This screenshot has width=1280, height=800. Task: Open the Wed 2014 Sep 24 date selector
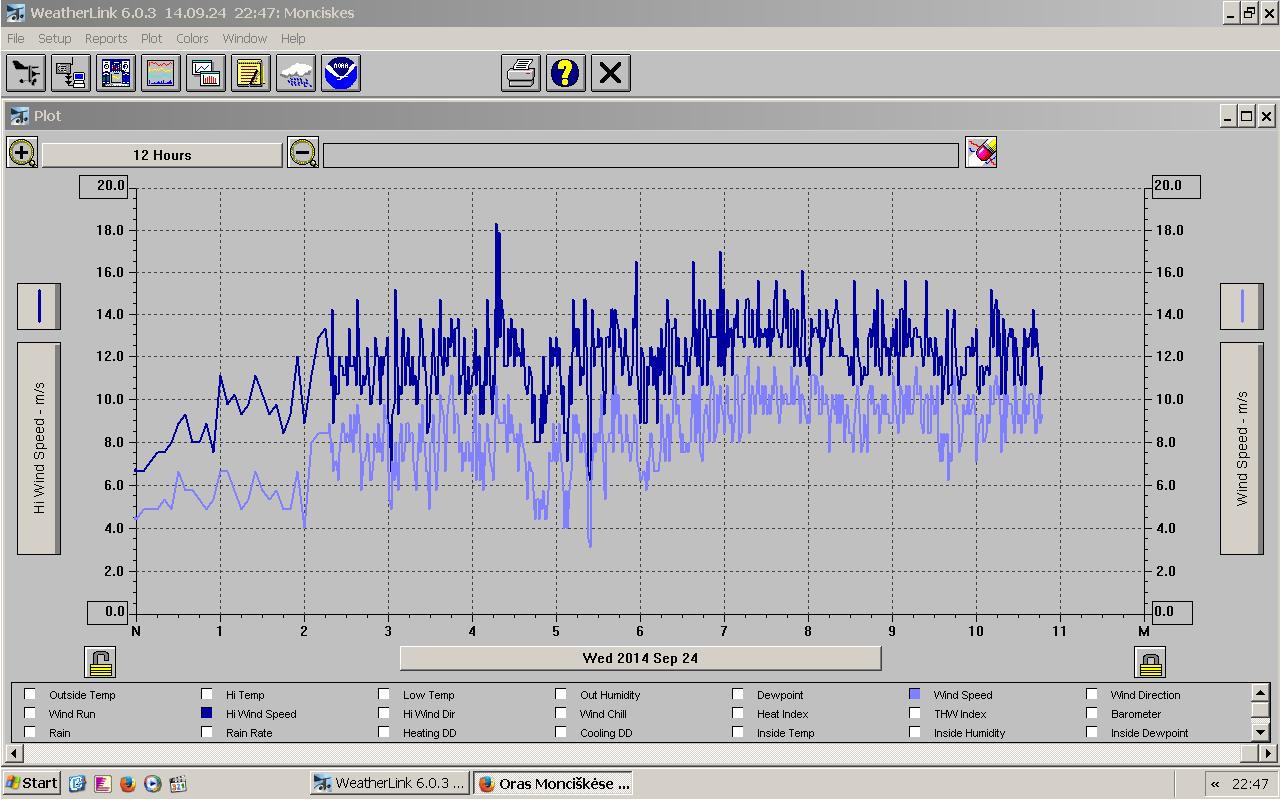(x=640, y=658)
